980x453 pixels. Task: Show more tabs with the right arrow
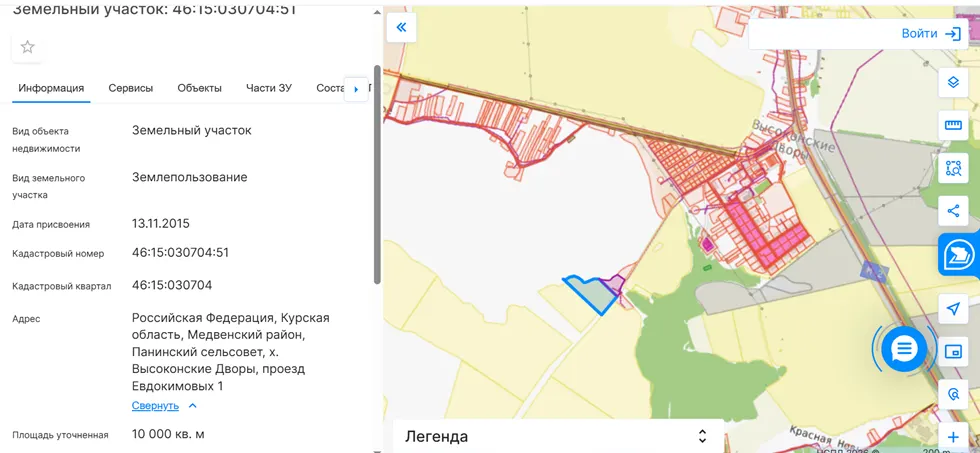356,89
